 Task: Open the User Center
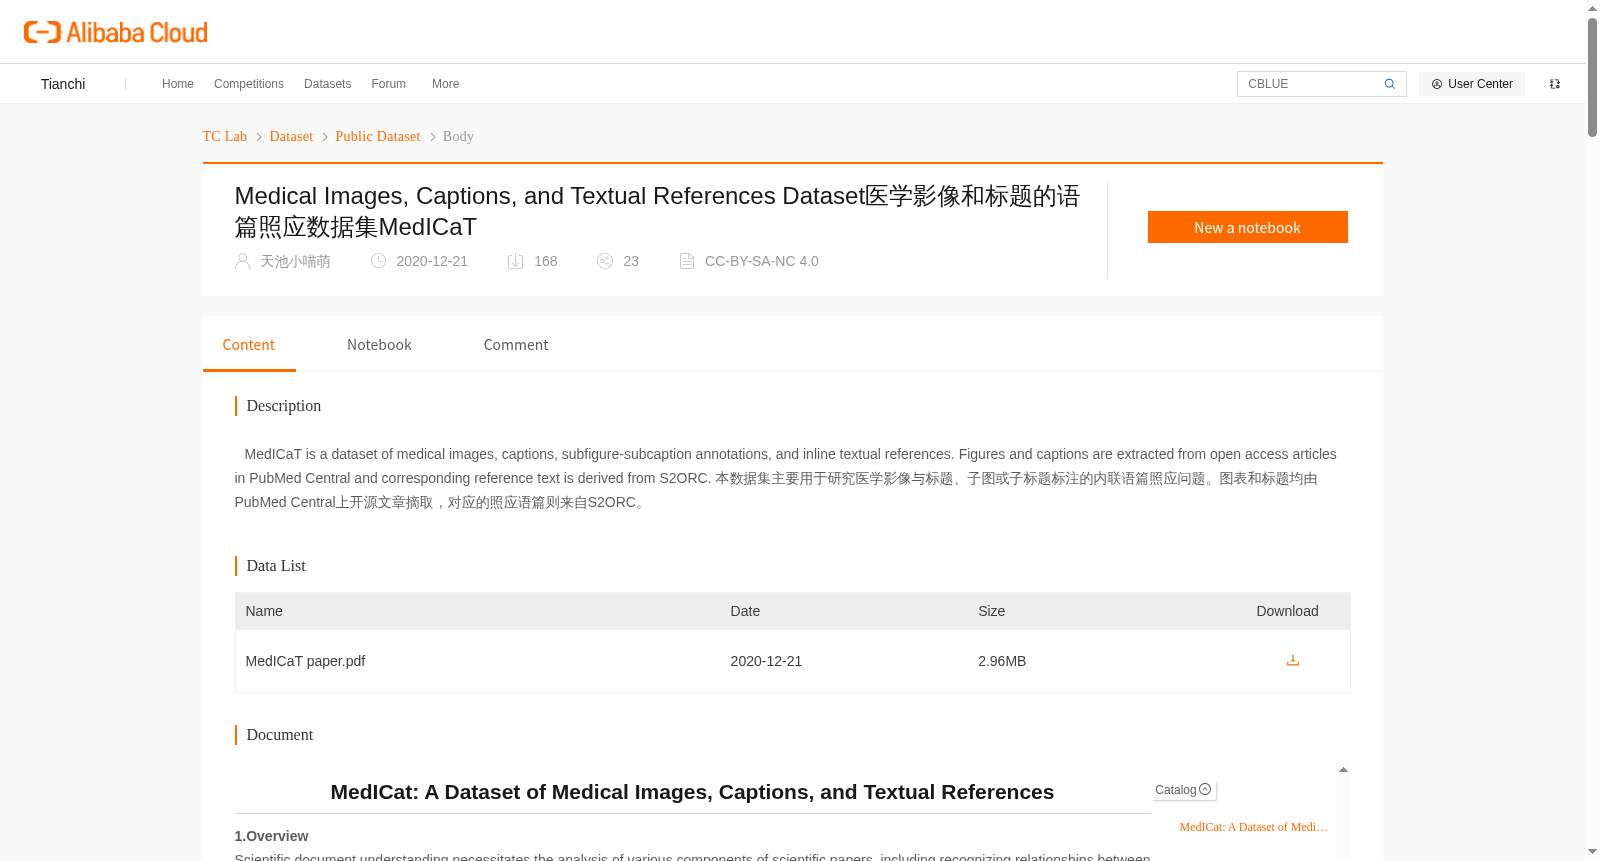(1472, 84)
